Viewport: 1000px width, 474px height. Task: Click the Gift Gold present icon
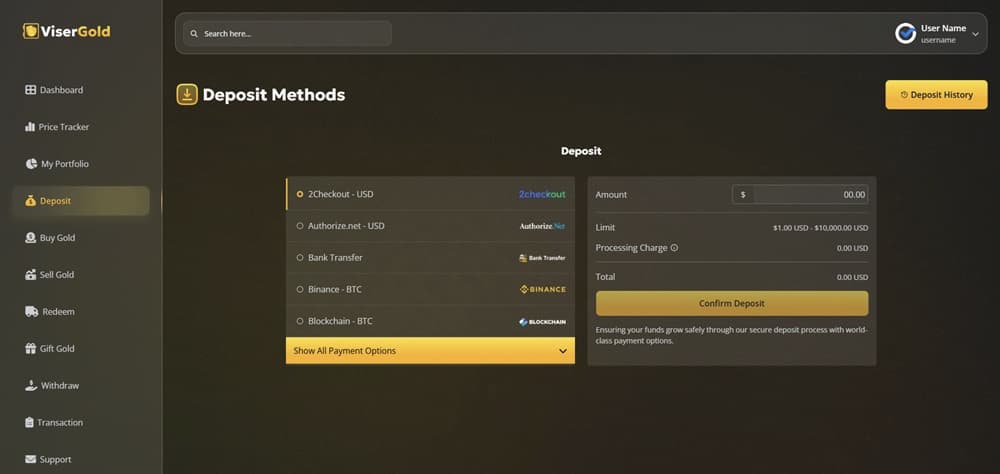(31, 349)
